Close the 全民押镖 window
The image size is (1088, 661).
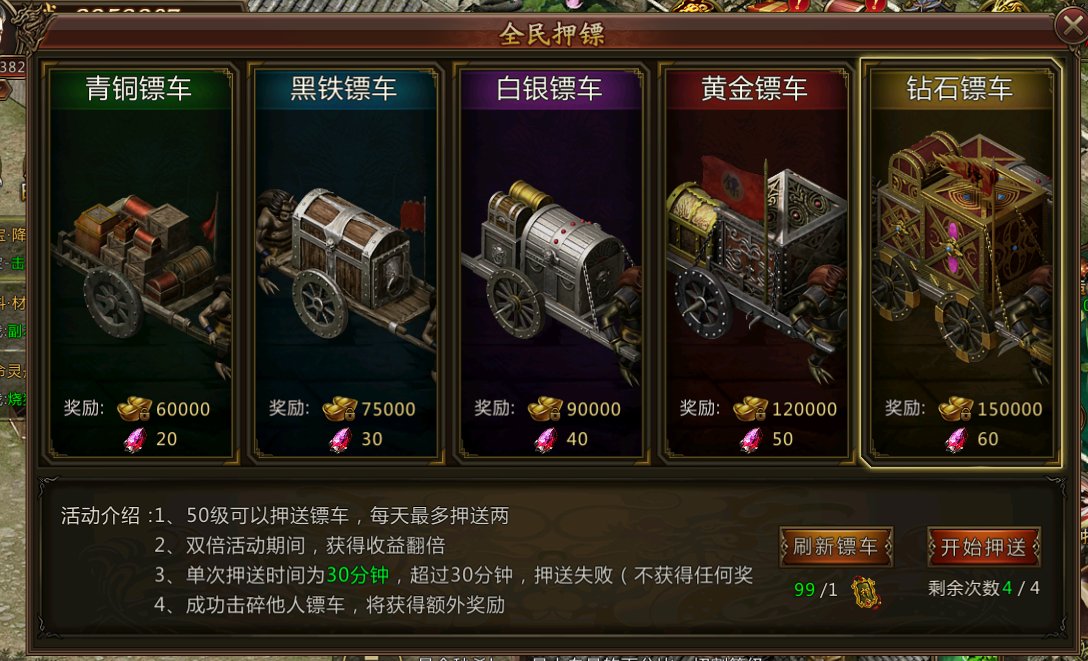(x=1071, y=27)
